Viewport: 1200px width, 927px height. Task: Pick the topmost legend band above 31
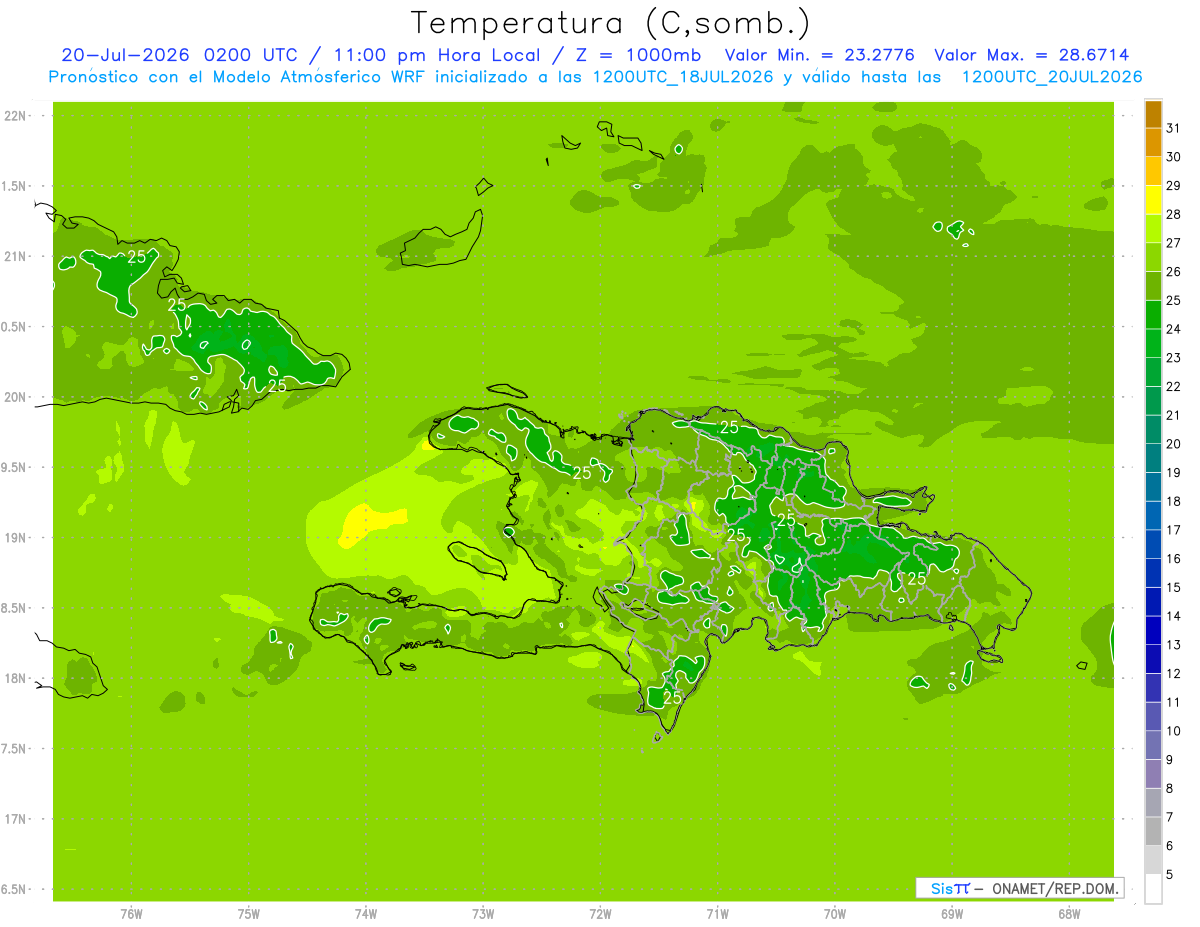click(x=1153, y=114)
